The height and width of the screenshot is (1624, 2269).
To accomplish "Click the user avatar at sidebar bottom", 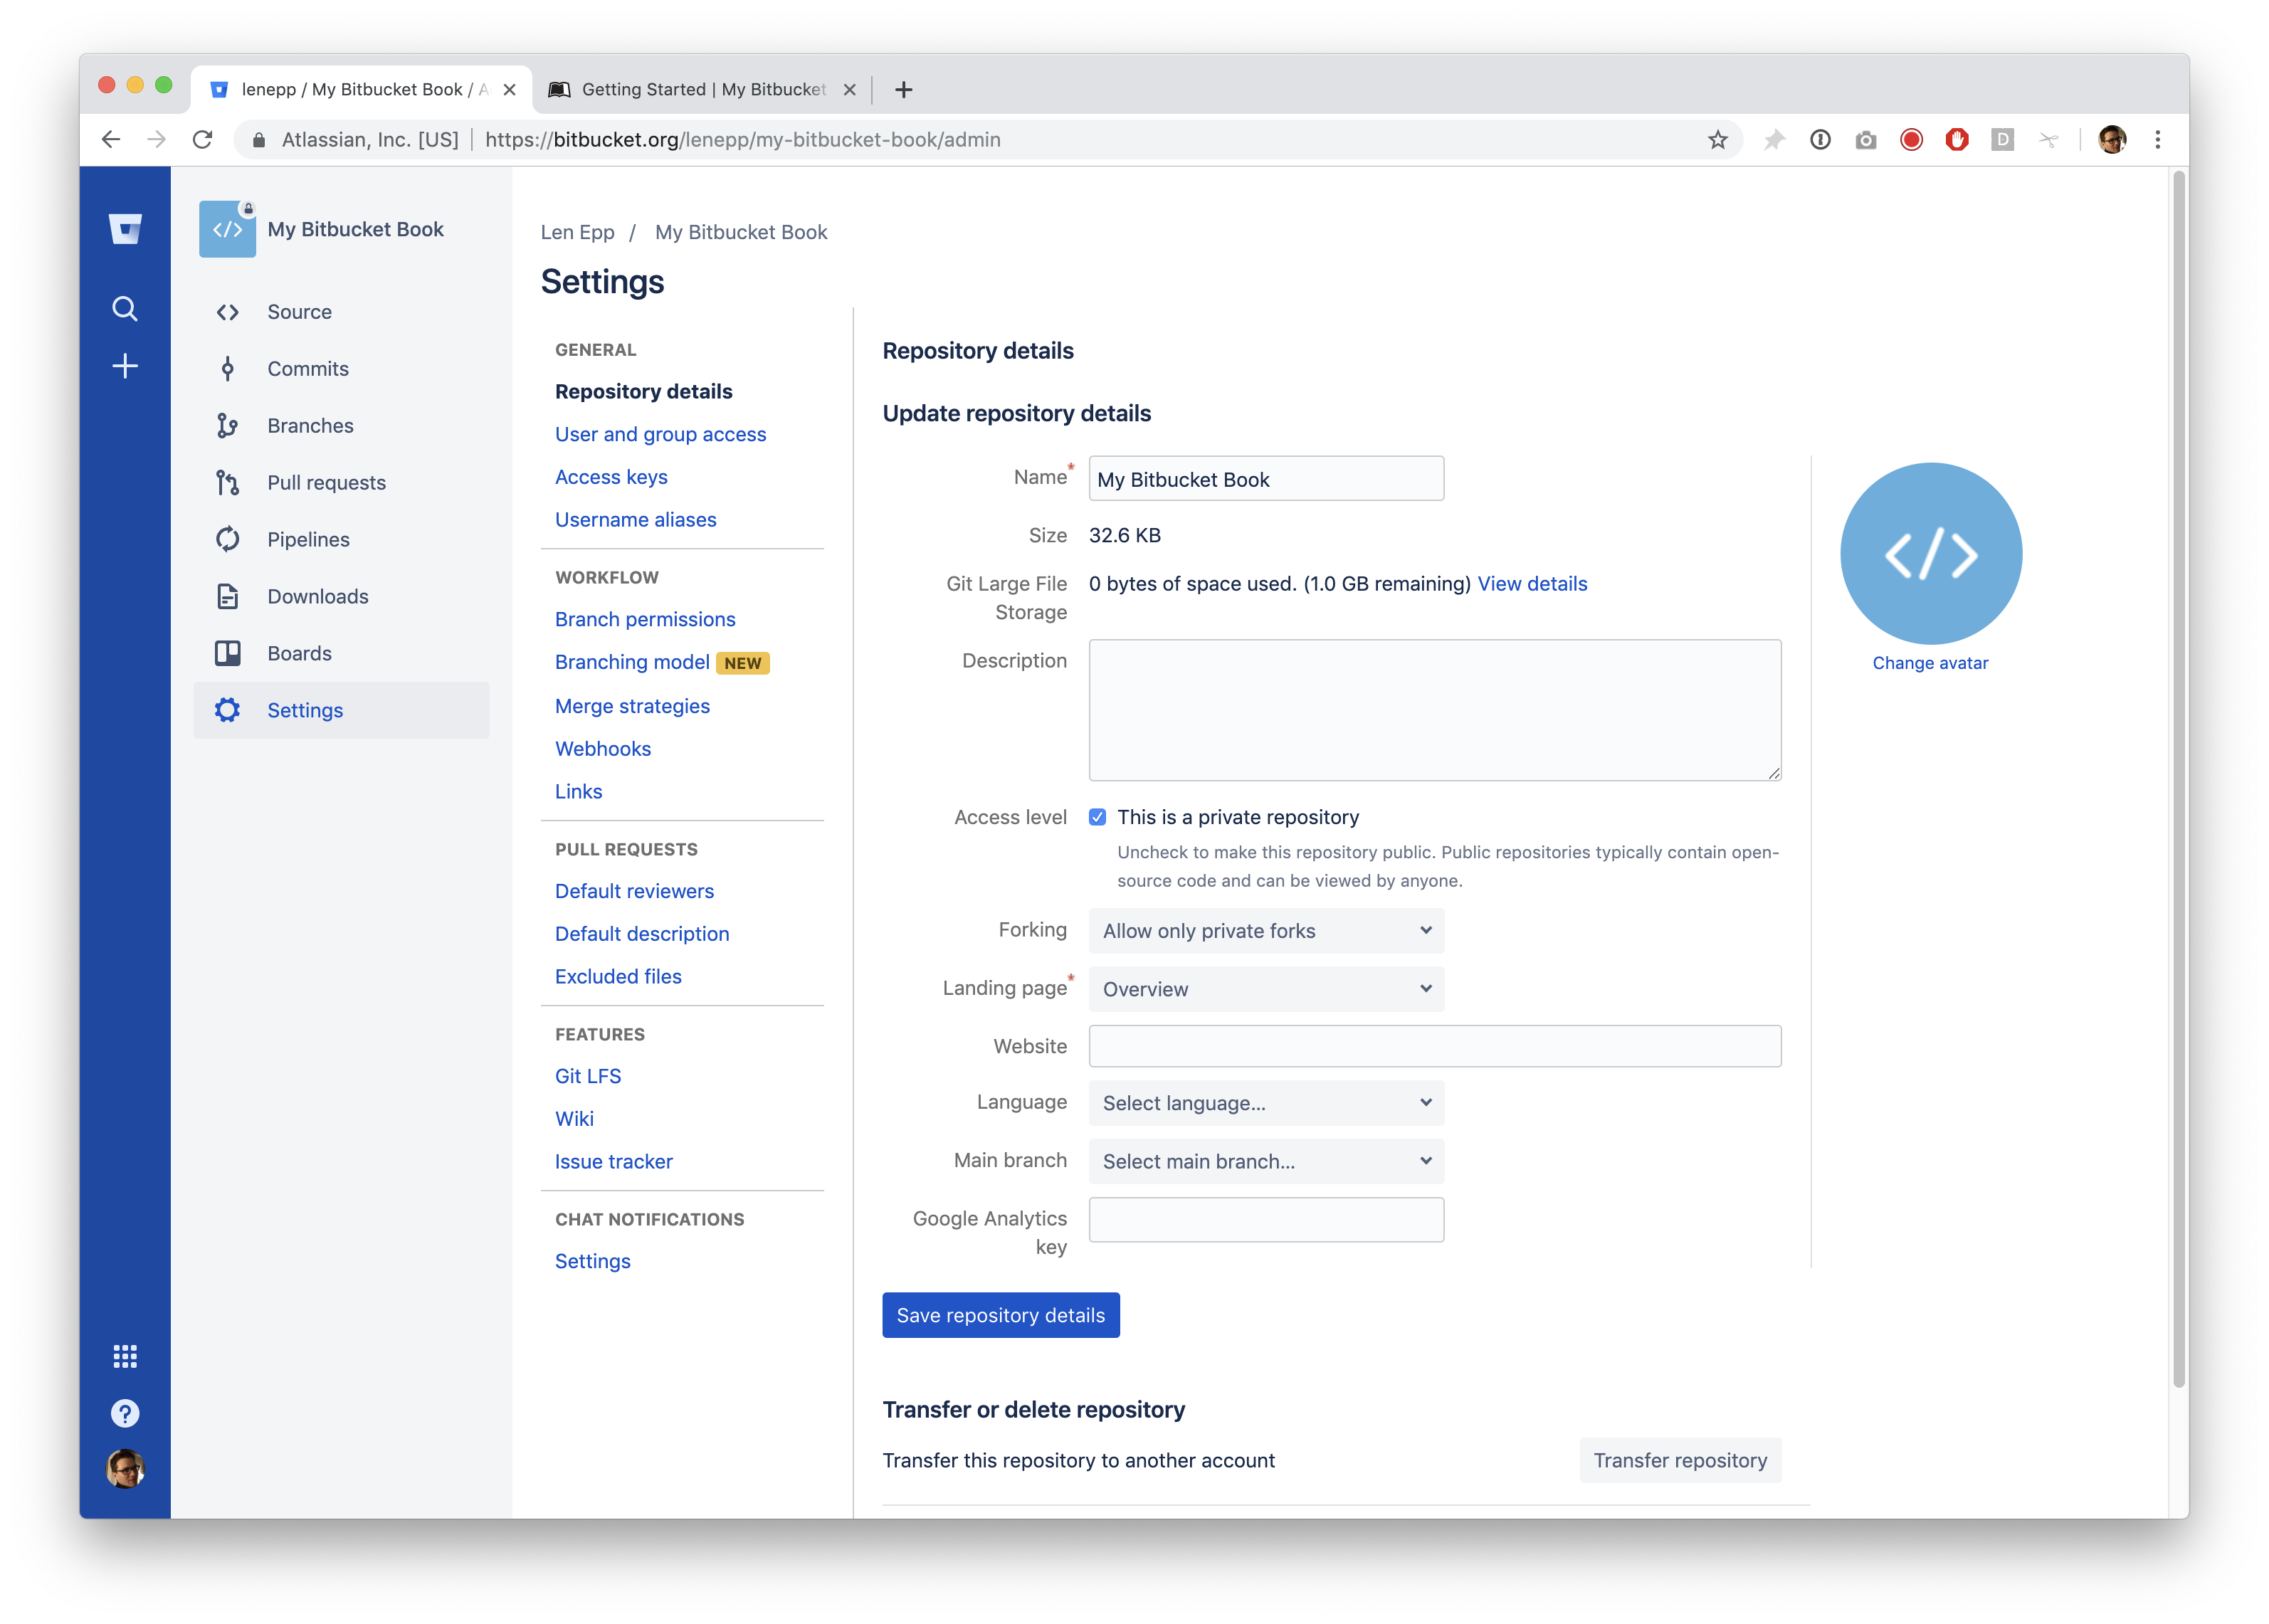I will [x=125, y=1469].
